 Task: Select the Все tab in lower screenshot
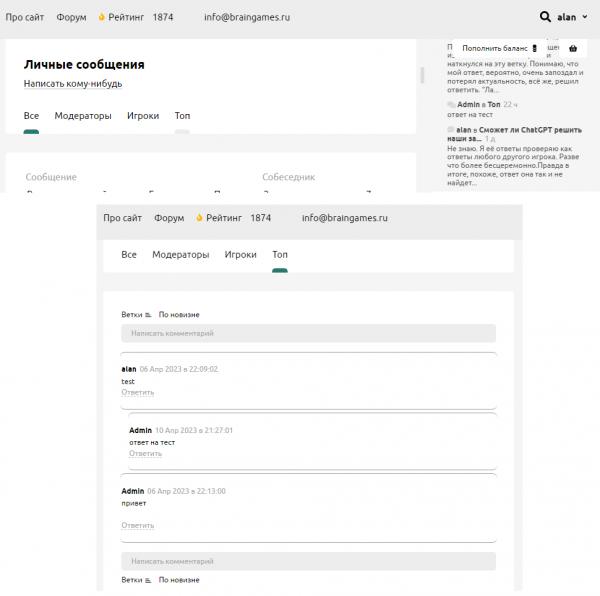[129, 254]
